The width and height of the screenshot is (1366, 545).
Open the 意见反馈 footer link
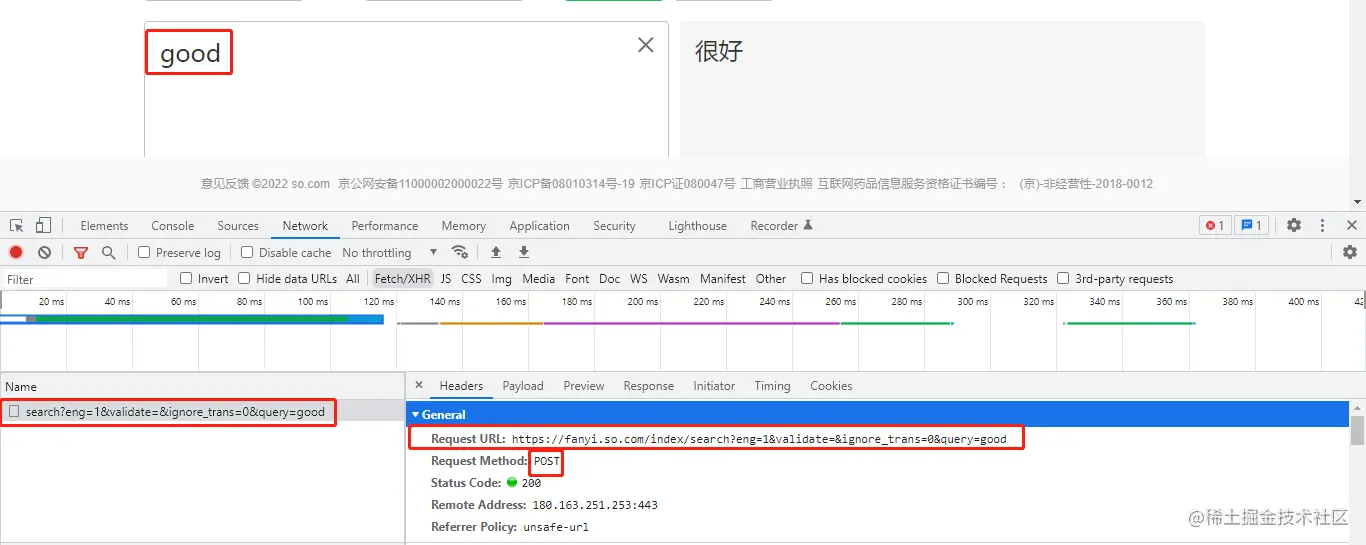click(x=225, y=184)
